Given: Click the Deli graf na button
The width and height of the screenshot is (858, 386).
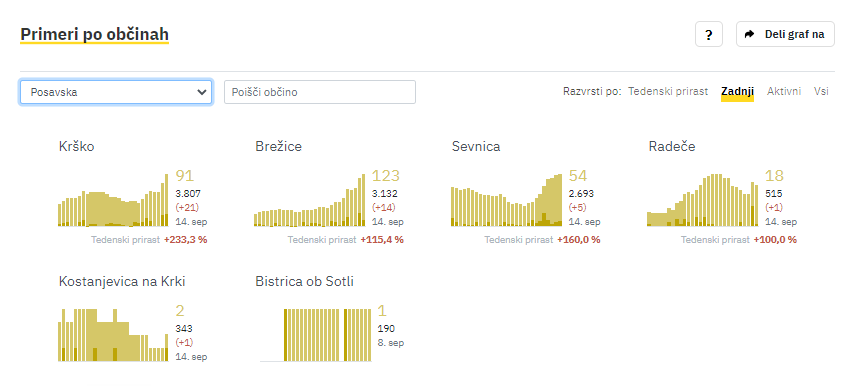Looking at the screenshot, I should 785,34.
